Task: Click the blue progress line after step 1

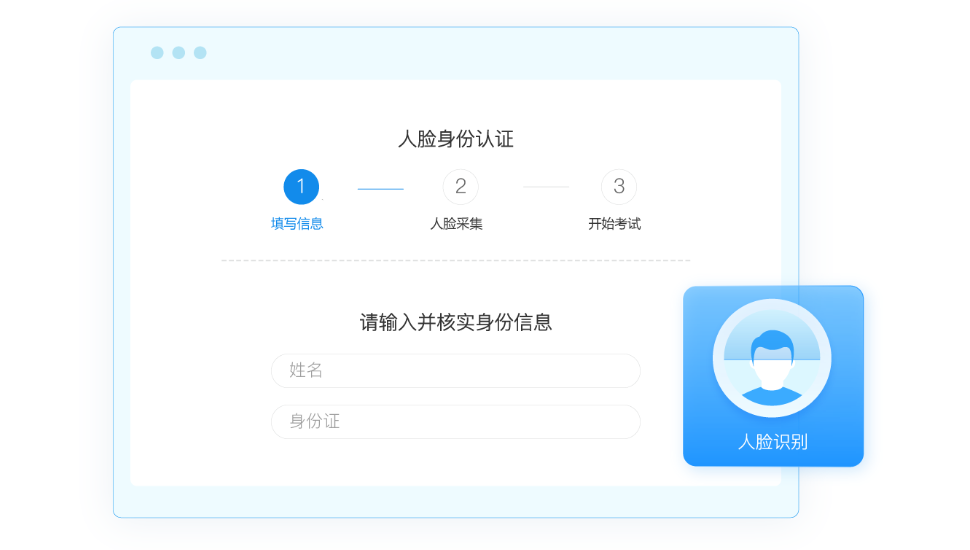Action: tap(380, 189)
